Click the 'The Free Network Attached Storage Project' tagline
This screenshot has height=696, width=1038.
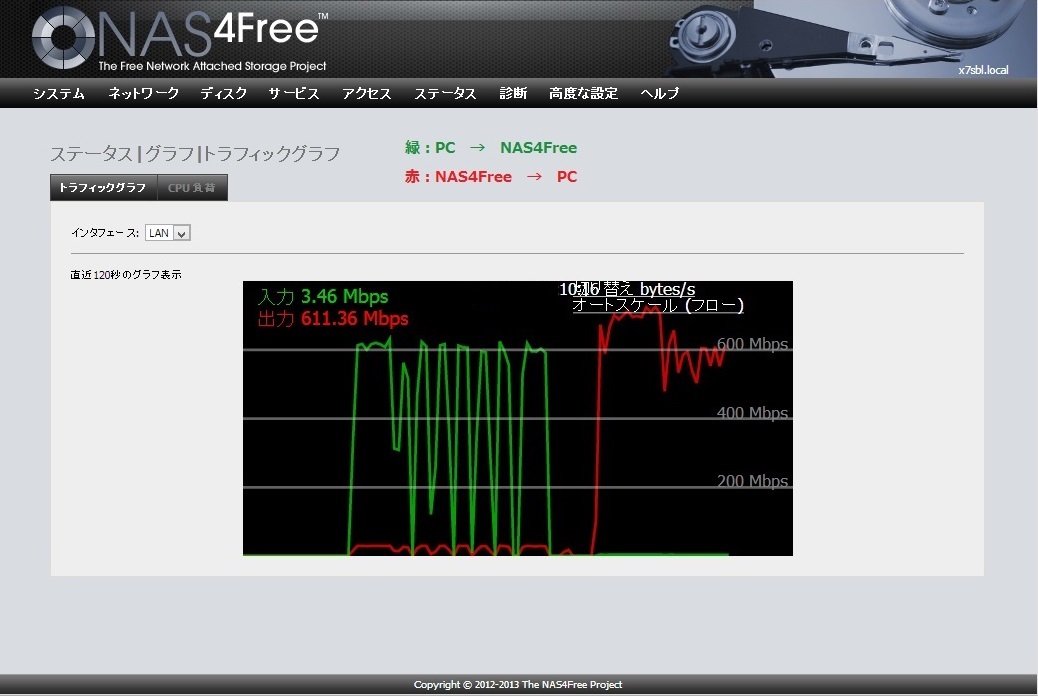pos(212,66)
